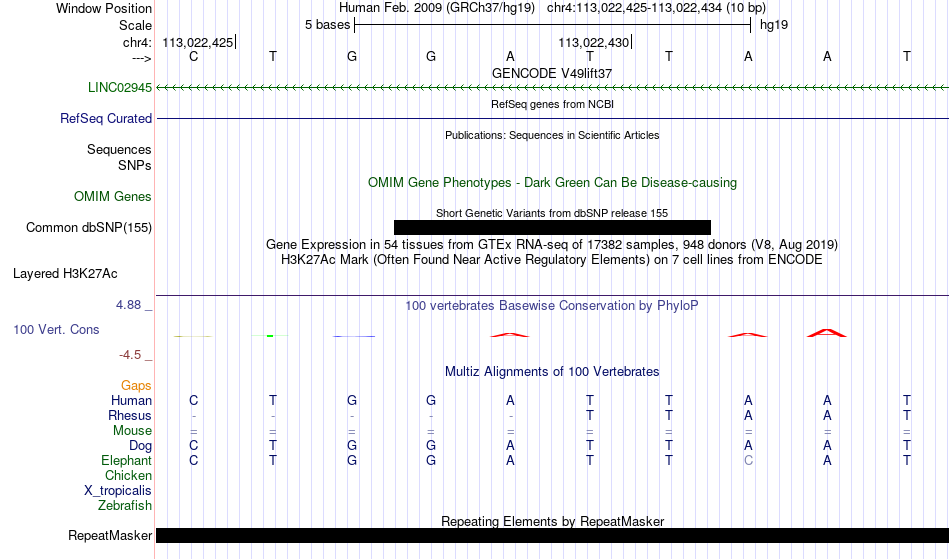Select the Elephant alignment row label
Image resolution: width=950 pixels, height=559 pixels.
pos(126,460)
